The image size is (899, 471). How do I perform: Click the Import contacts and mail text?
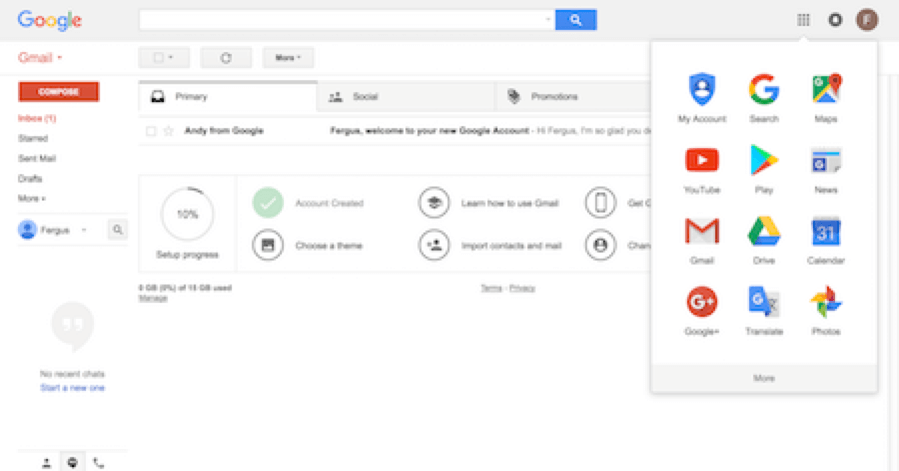(511, 246)
